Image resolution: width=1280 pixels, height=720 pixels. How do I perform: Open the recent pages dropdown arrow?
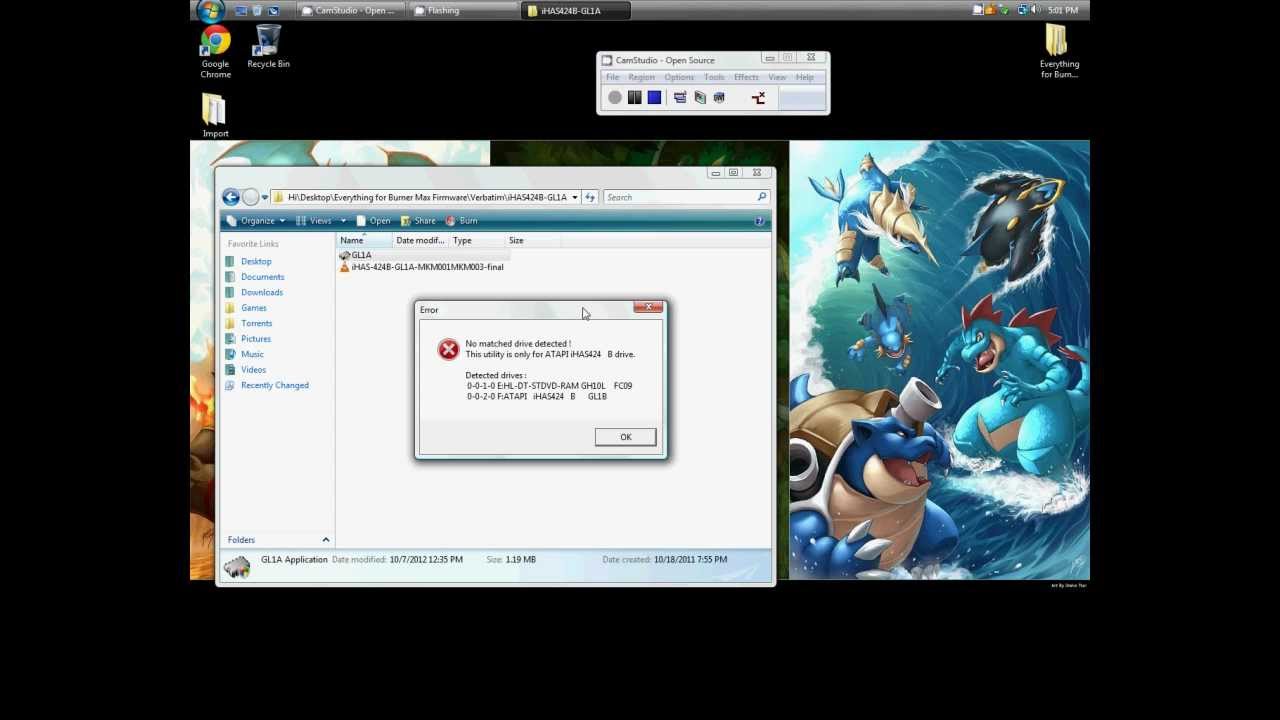point(265,197)
